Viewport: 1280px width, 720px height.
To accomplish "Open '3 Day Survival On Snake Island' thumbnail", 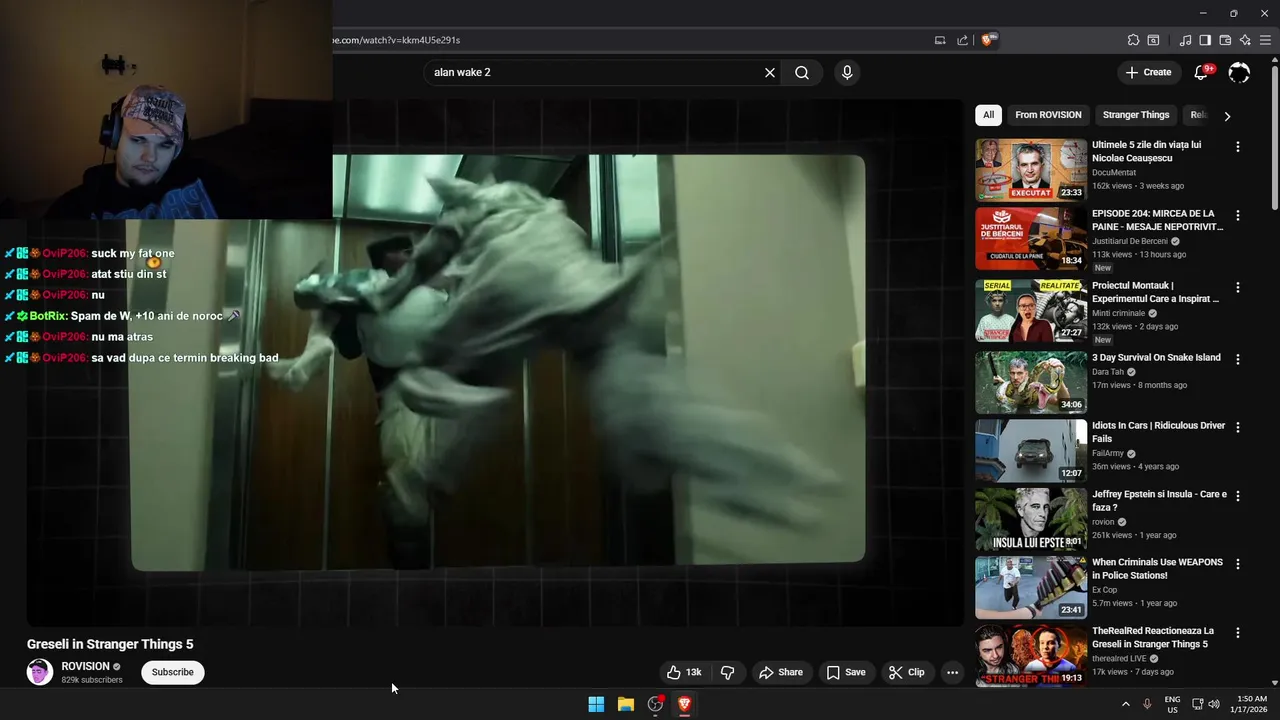I will click(x=1031, y=382).
